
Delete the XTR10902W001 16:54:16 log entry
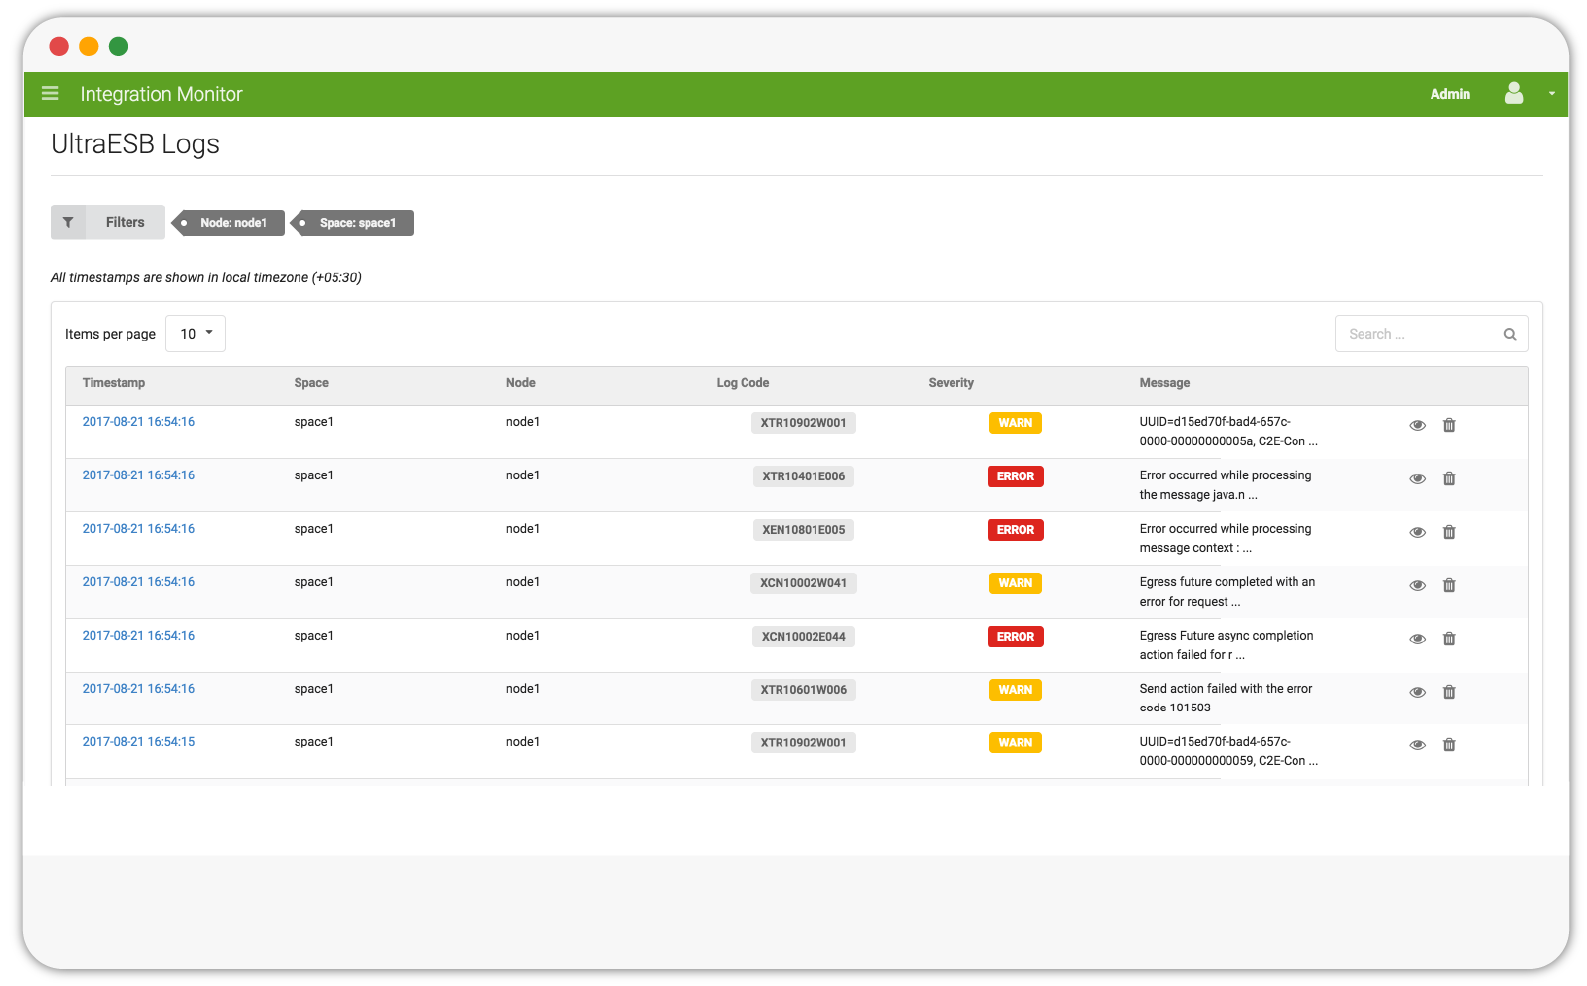(x=1449, y=425)
